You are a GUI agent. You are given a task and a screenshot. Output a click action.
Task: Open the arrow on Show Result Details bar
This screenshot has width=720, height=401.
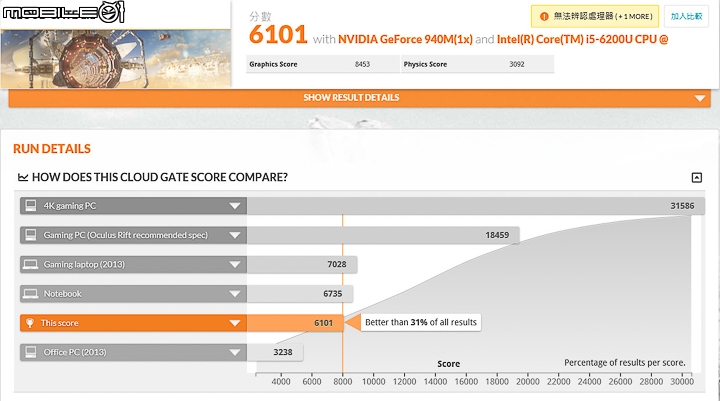[700, 98]
